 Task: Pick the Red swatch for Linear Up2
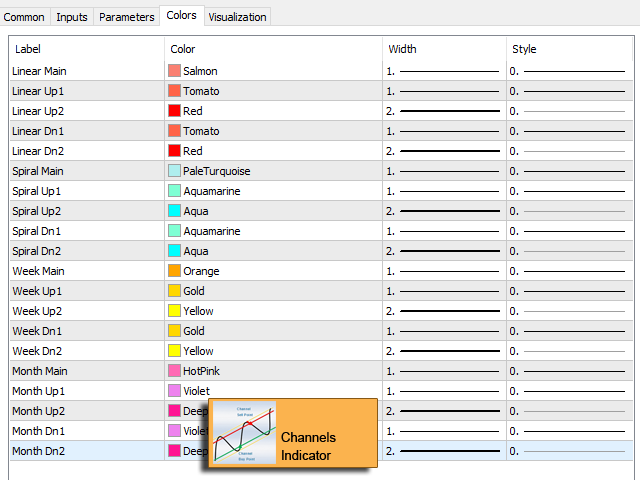(x=175, y=111)
